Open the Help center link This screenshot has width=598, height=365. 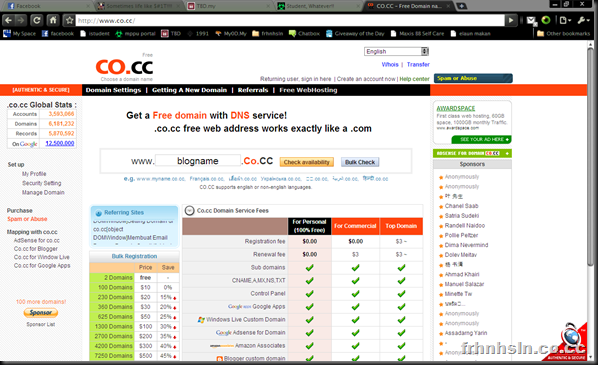coord(414,79)
